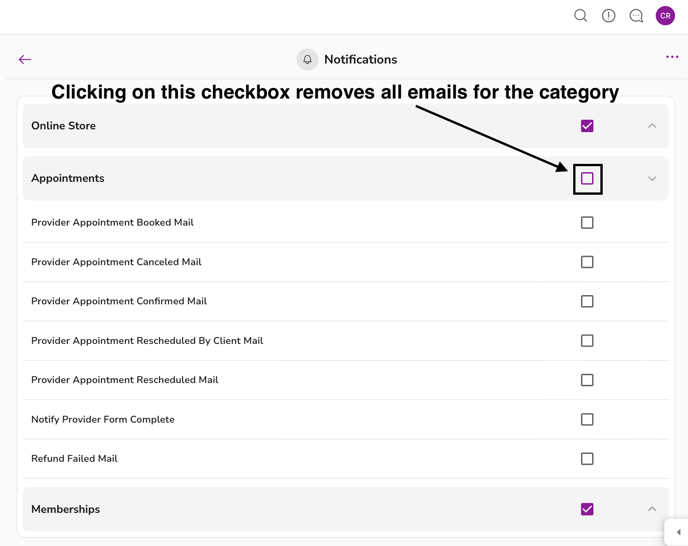688x546 pixels.
Task: Select the Notify Provider Form Complete row
Action: click(103, 420)
